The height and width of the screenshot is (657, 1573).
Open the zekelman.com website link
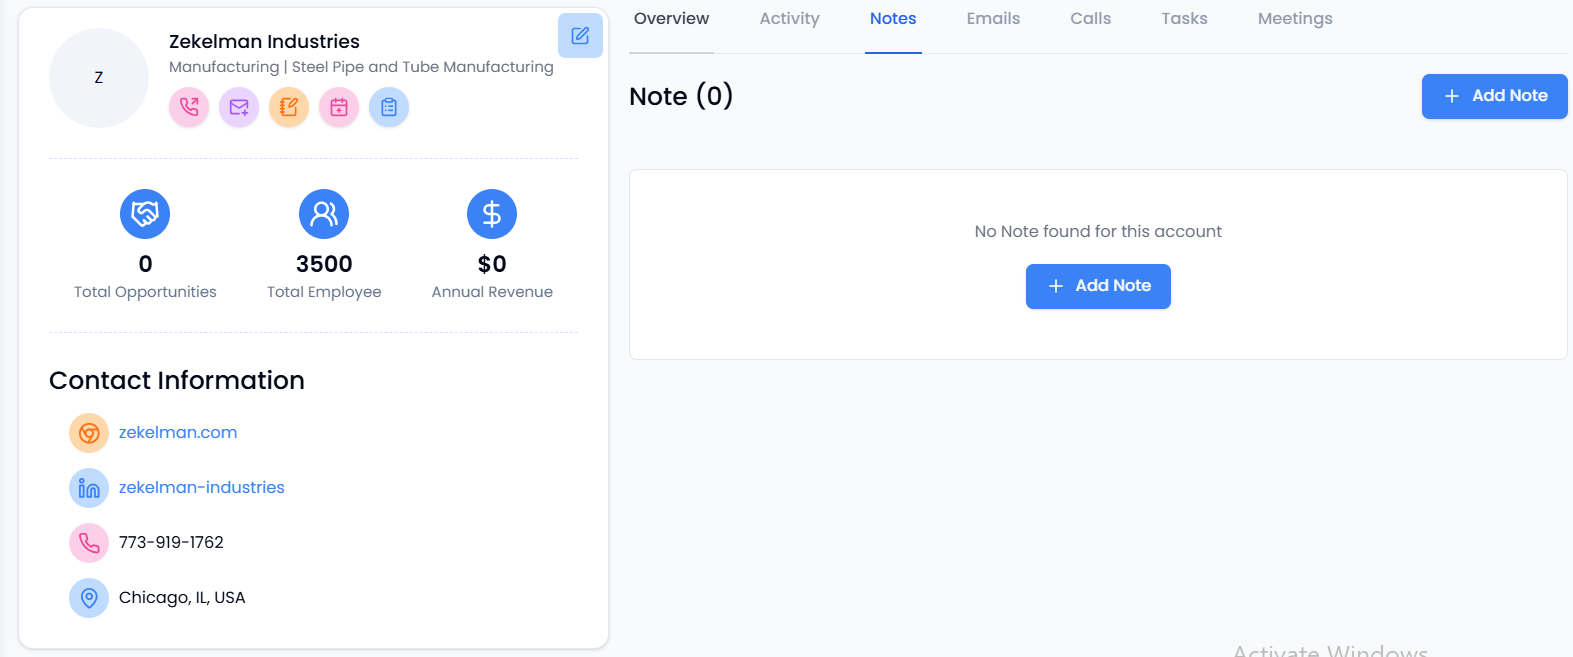[x=178, y=433]
